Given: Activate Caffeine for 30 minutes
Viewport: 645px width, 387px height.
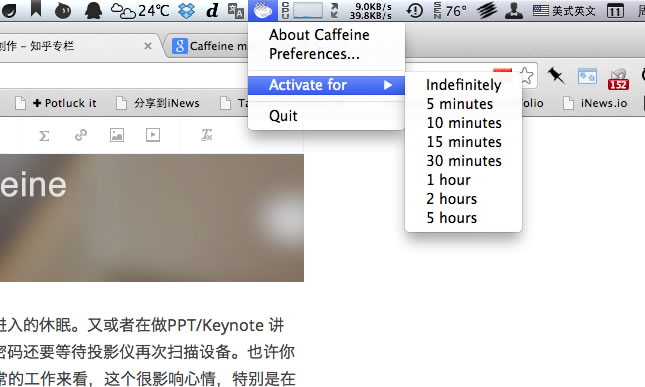Looking at the screenshot, I should (x=464, y=161).
